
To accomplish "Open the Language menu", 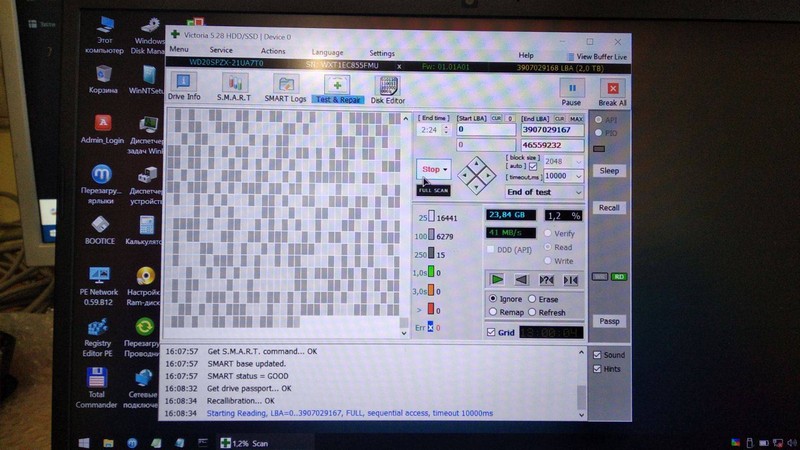I will tap(327, 52).
